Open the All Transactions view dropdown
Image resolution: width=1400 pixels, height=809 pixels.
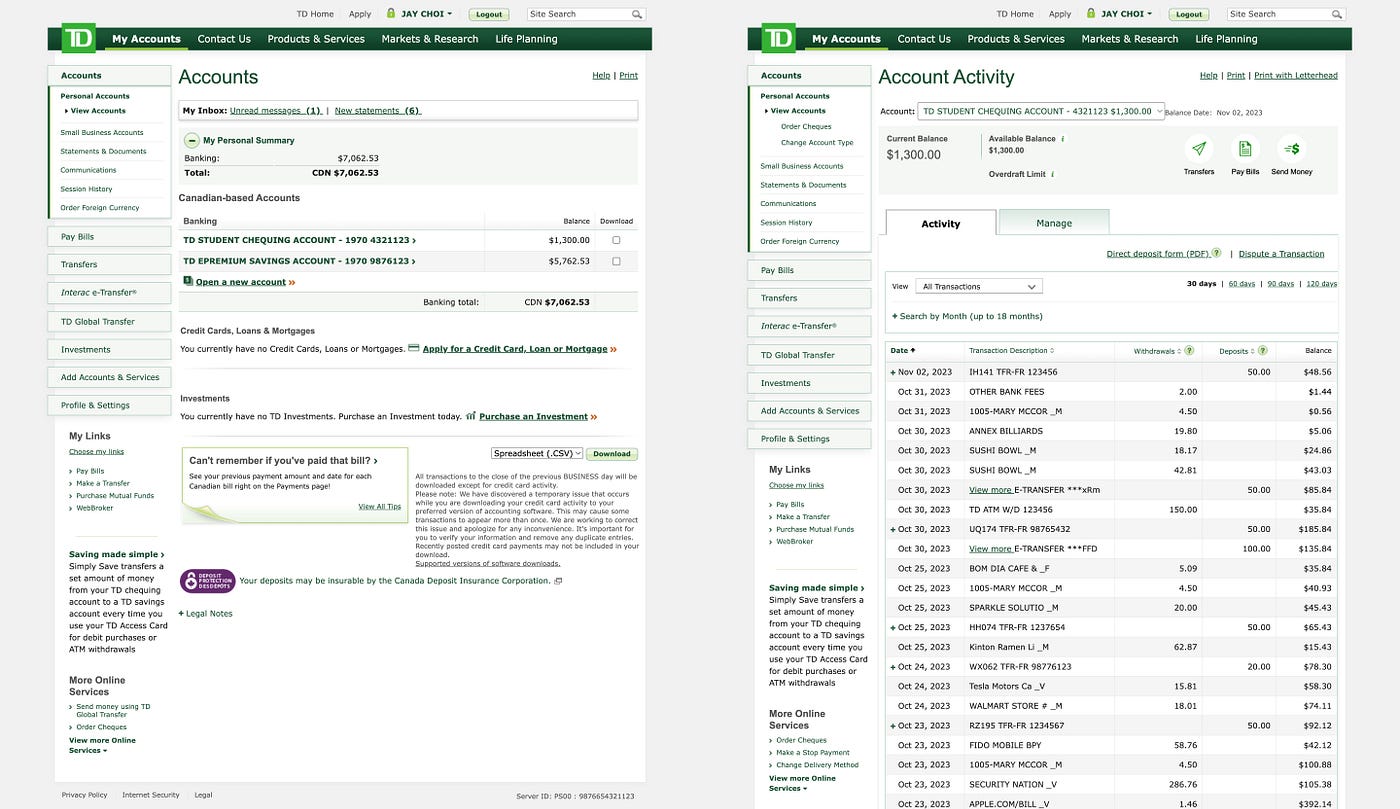coord(978,286)
